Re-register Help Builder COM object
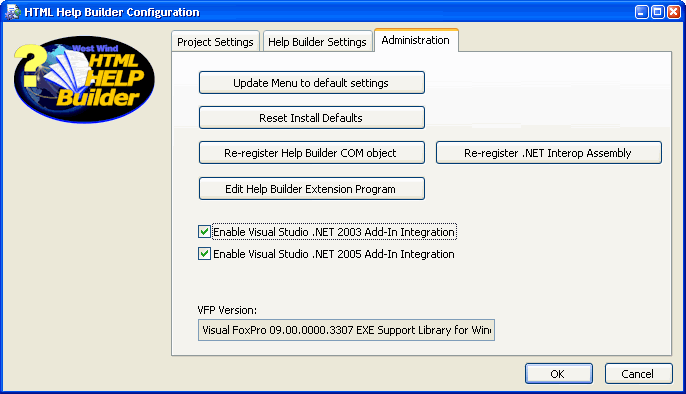The image size is (686, 394). tap(312, 153)
